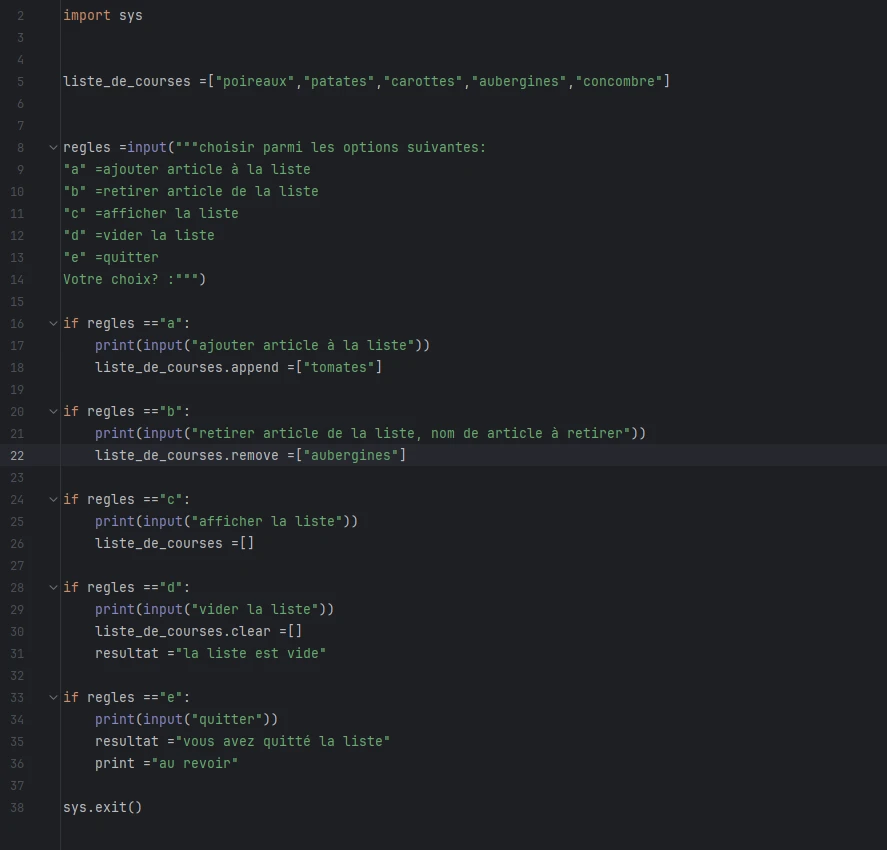
Task: Collapse the if regles =="c" block
Action: tap(53, 500)
